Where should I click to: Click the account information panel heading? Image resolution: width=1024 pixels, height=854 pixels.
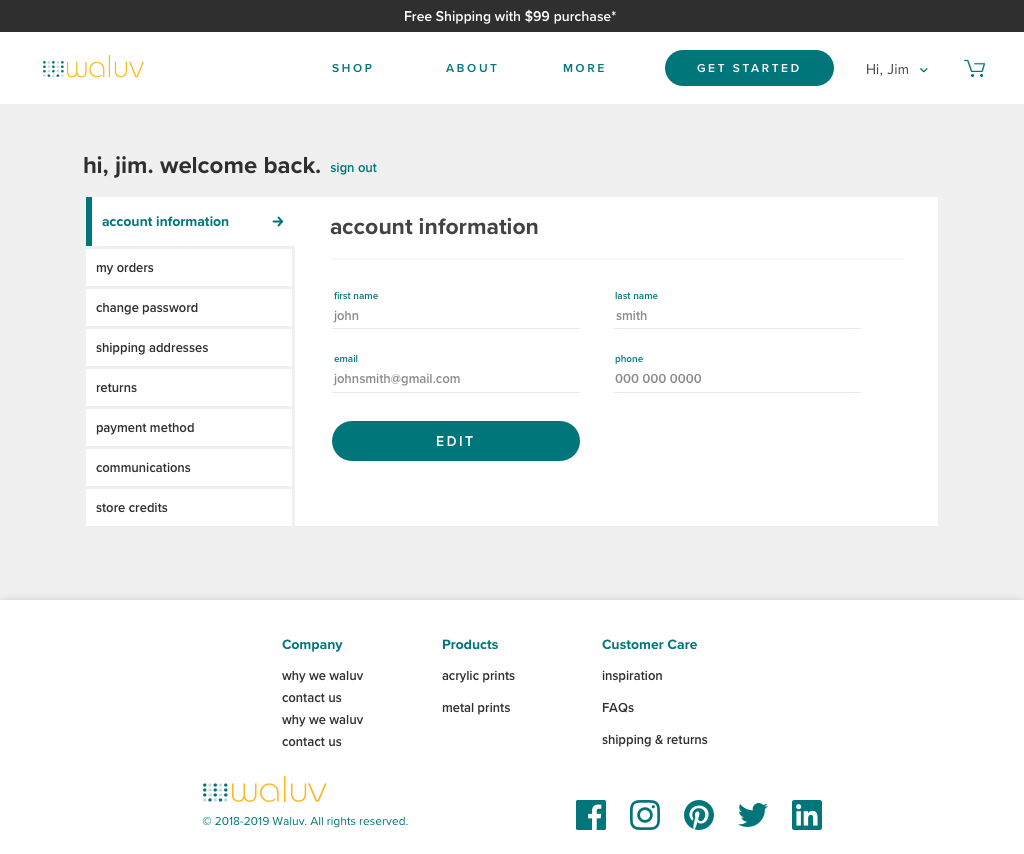(434, 227)
